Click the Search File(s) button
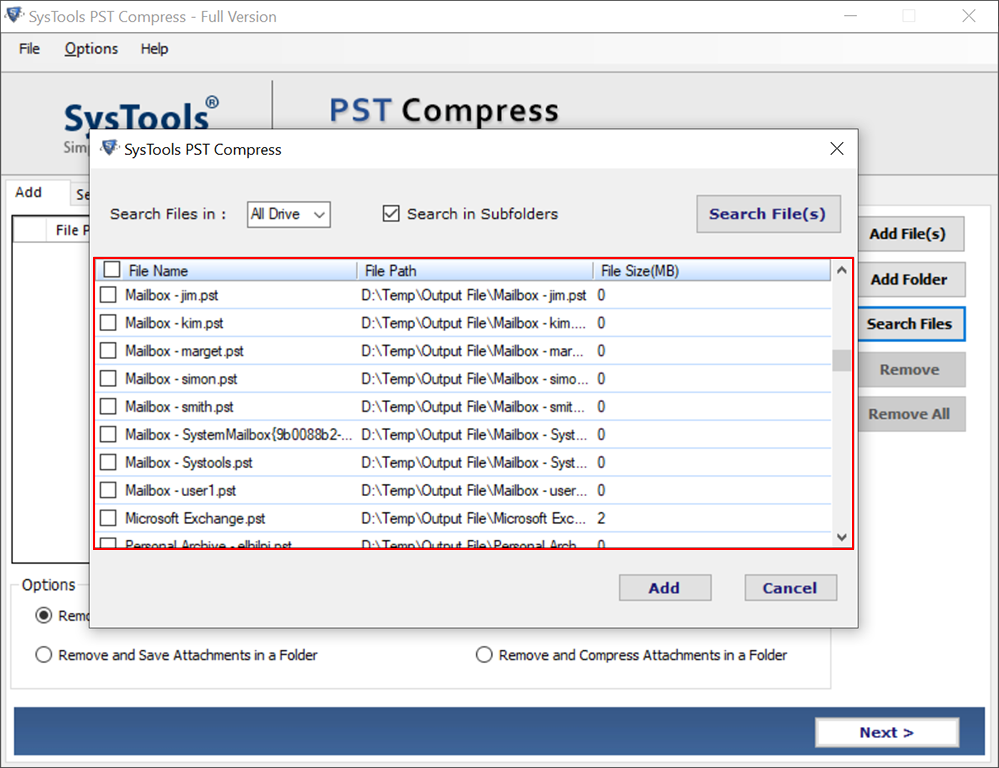Screen dimensions: 999x768 (768, 214)
